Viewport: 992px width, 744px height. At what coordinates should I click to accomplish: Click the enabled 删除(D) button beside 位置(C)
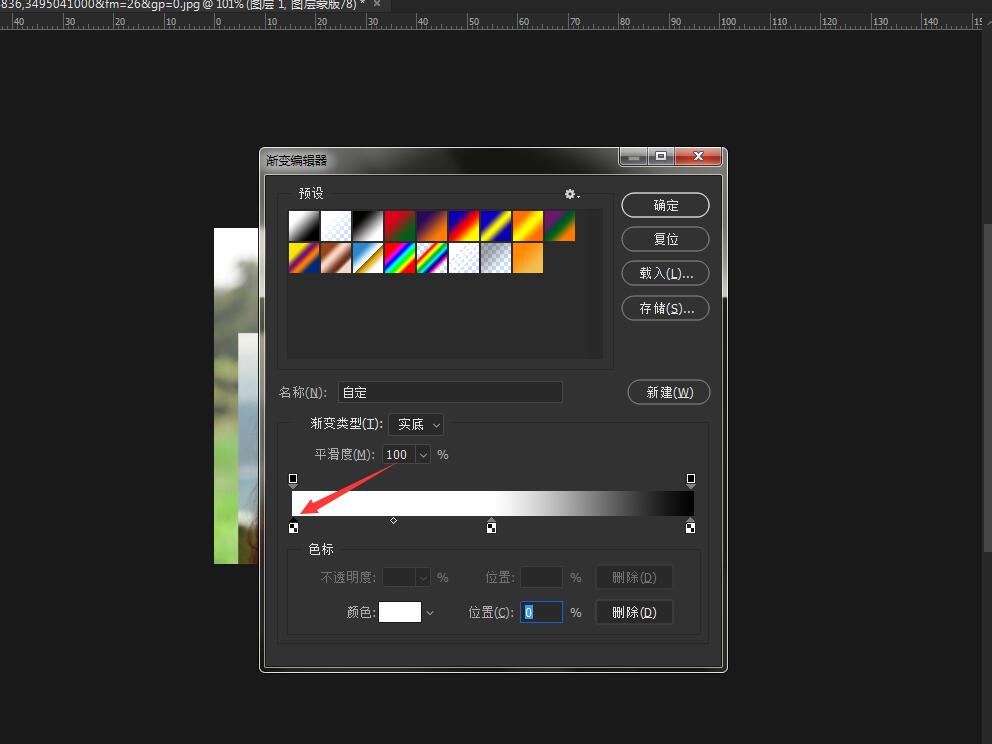(x=634, y=612)
